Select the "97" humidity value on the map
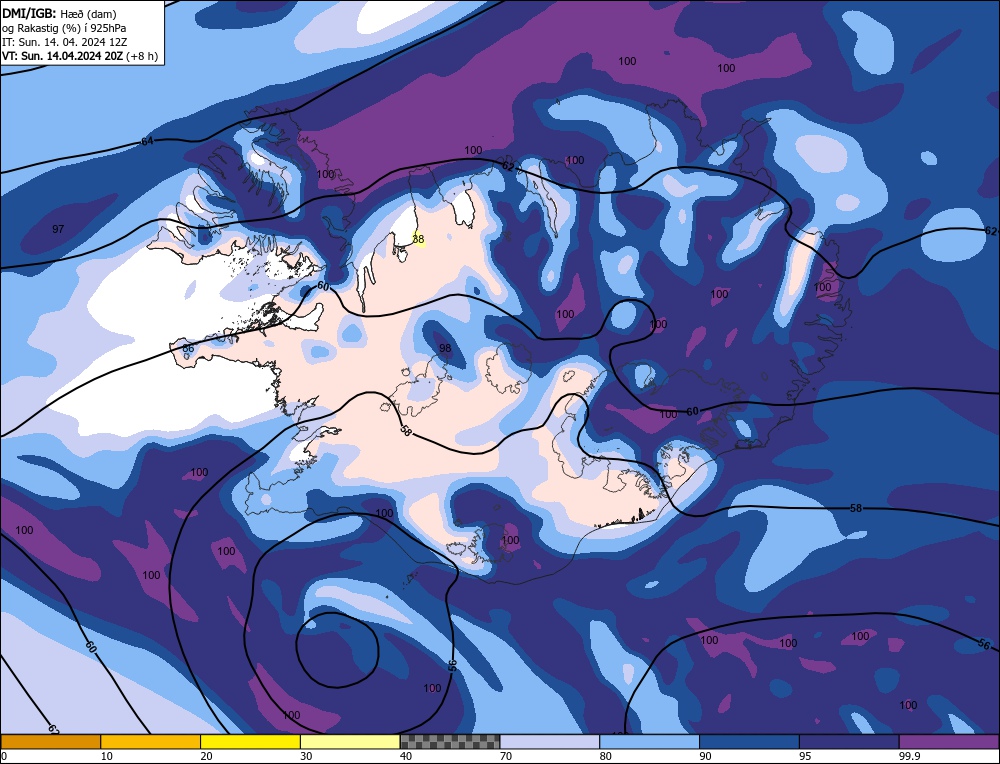1000x764 pixels. (58, 229)
